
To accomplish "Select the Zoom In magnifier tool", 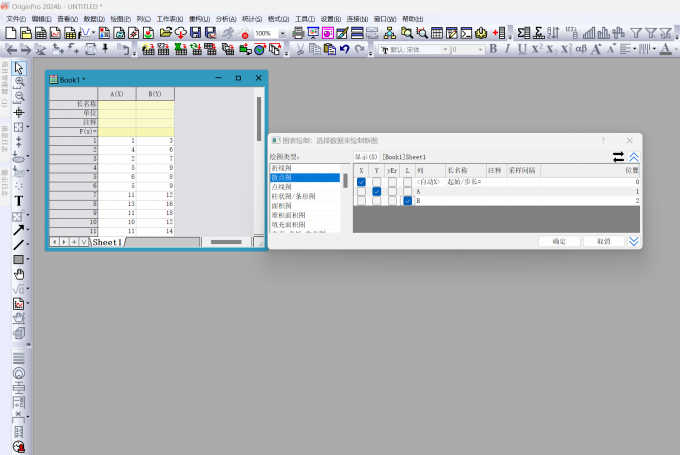I will pyautogui.click(x=19, y=82).
